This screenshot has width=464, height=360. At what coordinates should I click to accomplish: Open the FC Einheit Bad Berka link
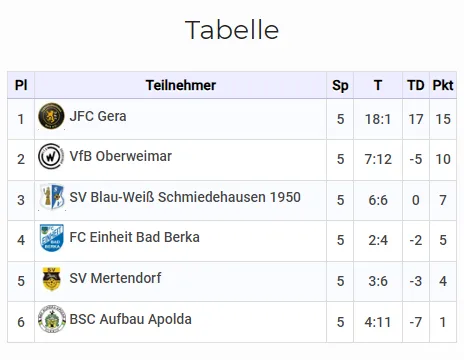pos(134,237)
